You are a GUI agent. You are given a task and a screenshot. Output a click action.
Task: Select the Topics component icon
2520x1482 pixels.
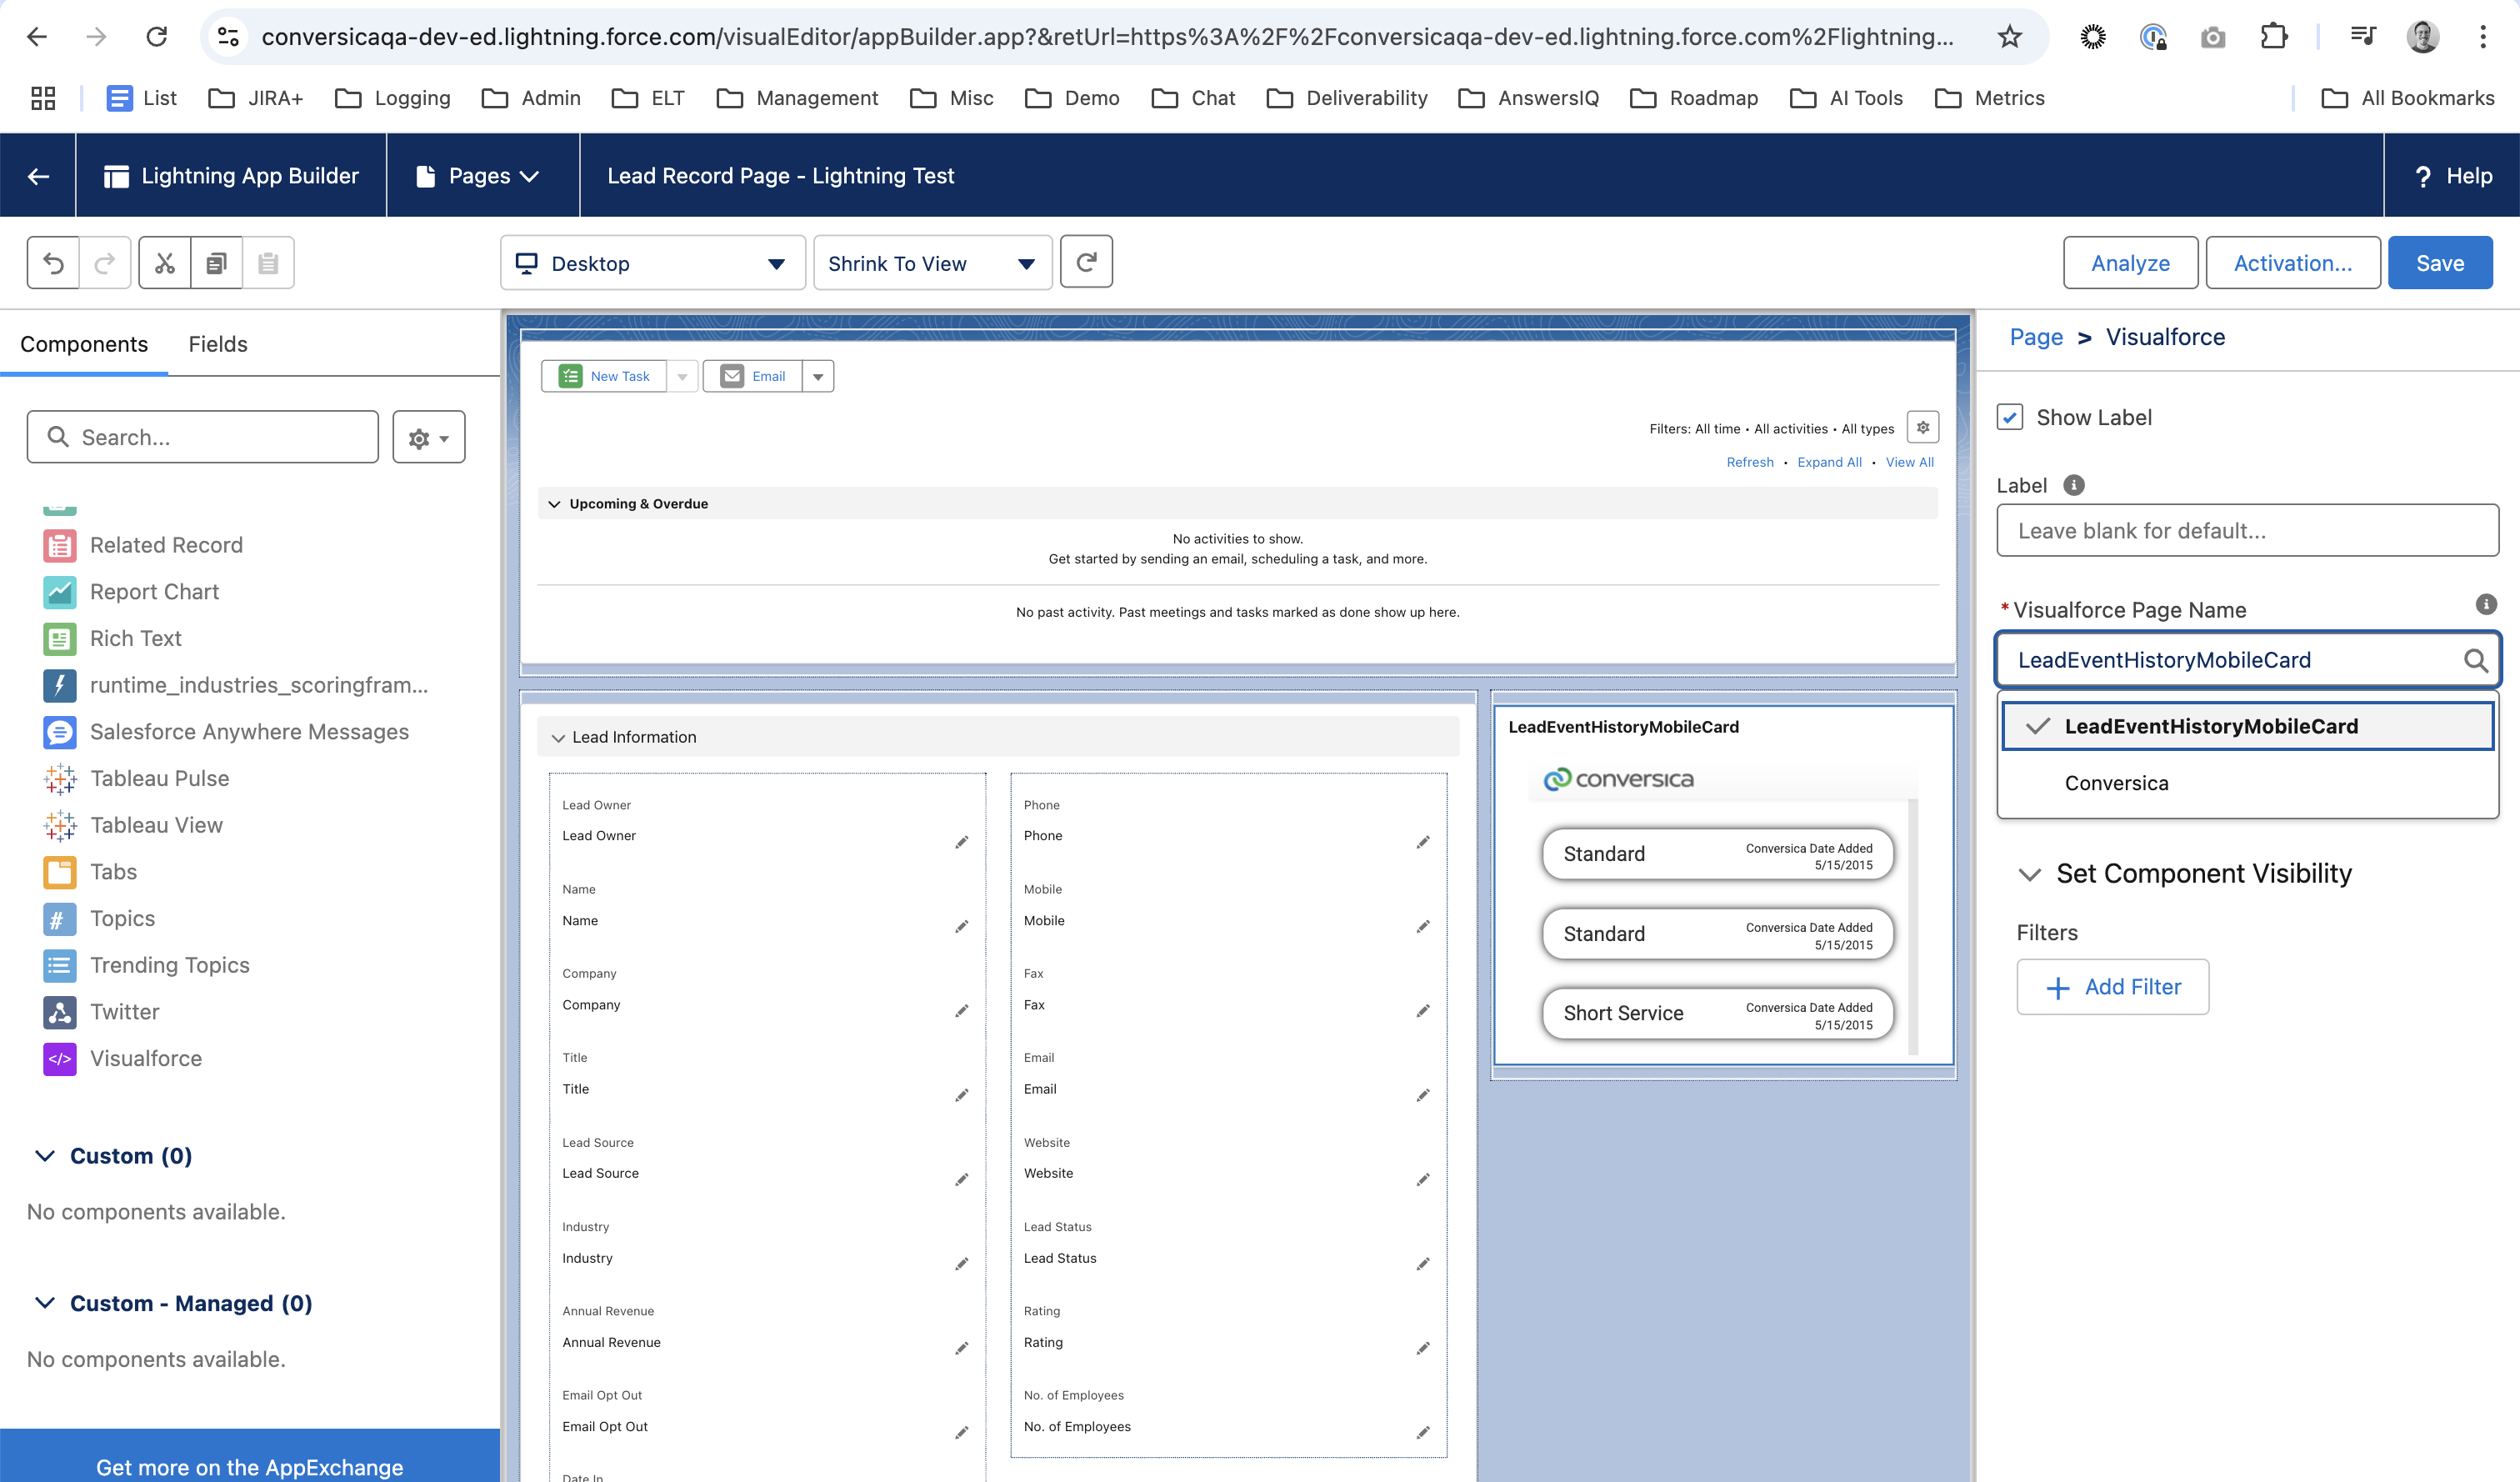[59, 918]
